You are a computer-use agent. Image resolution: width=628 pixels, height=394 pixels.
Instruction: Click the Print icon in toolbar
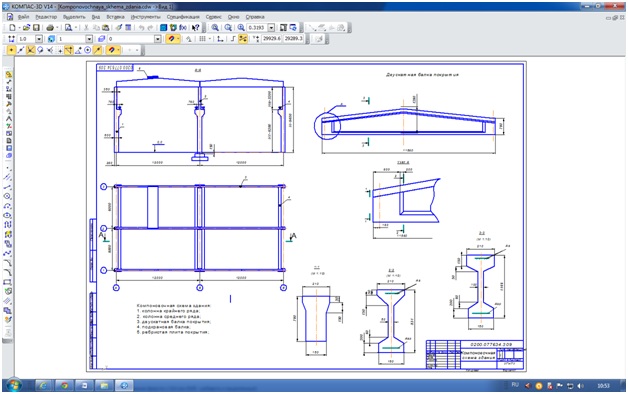[x=50, y=28]
